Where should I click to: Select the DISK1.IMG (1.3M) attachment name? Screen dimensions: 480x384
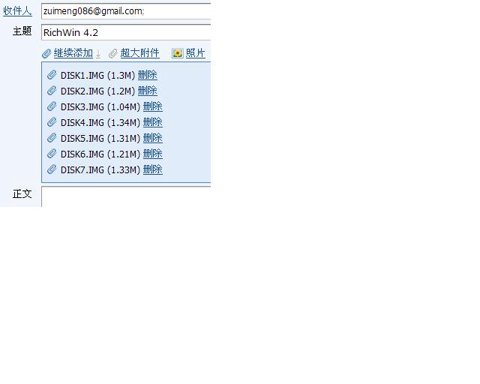[x=98, y=76]
